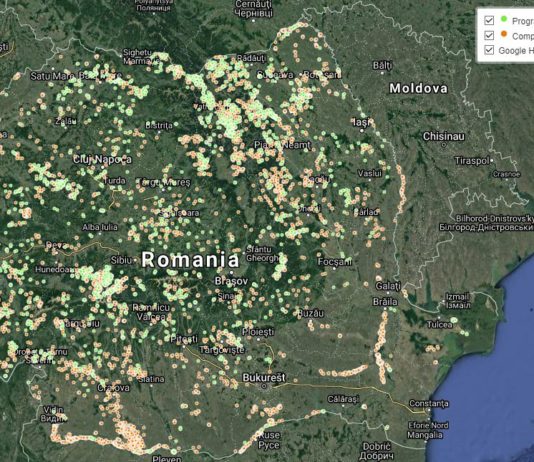Toggle the 'Google H...' layer checkbox

coord(489,50)
